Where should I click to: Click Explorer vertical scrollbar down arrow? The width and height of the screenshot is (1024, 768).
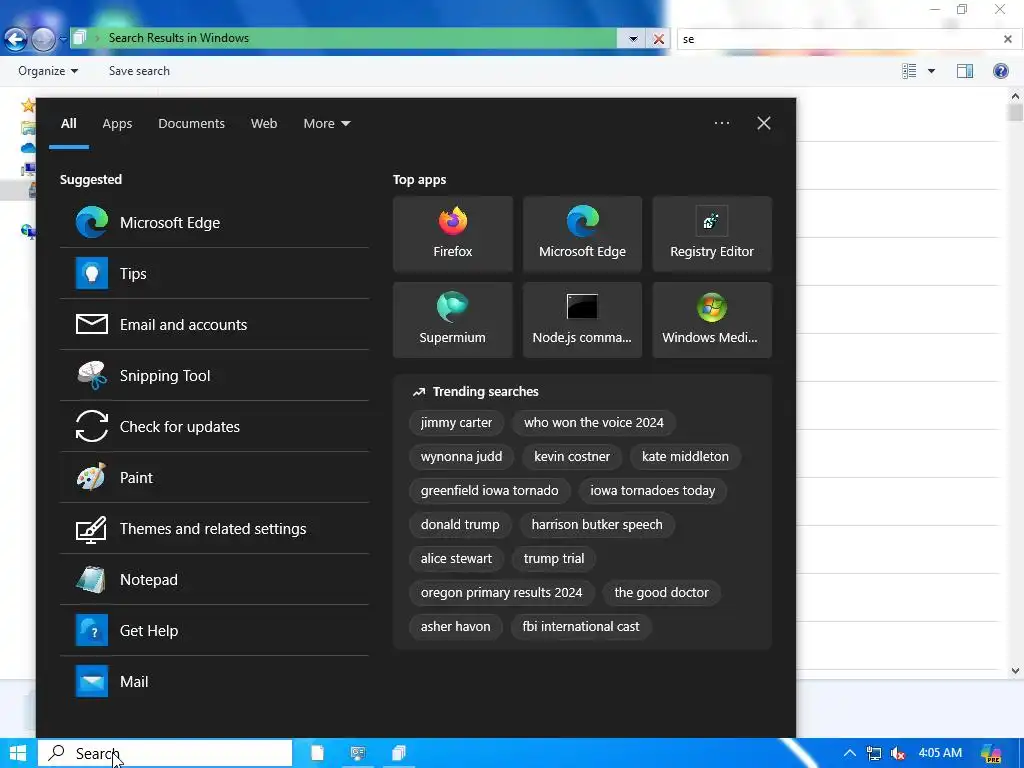click(1015, 671)
